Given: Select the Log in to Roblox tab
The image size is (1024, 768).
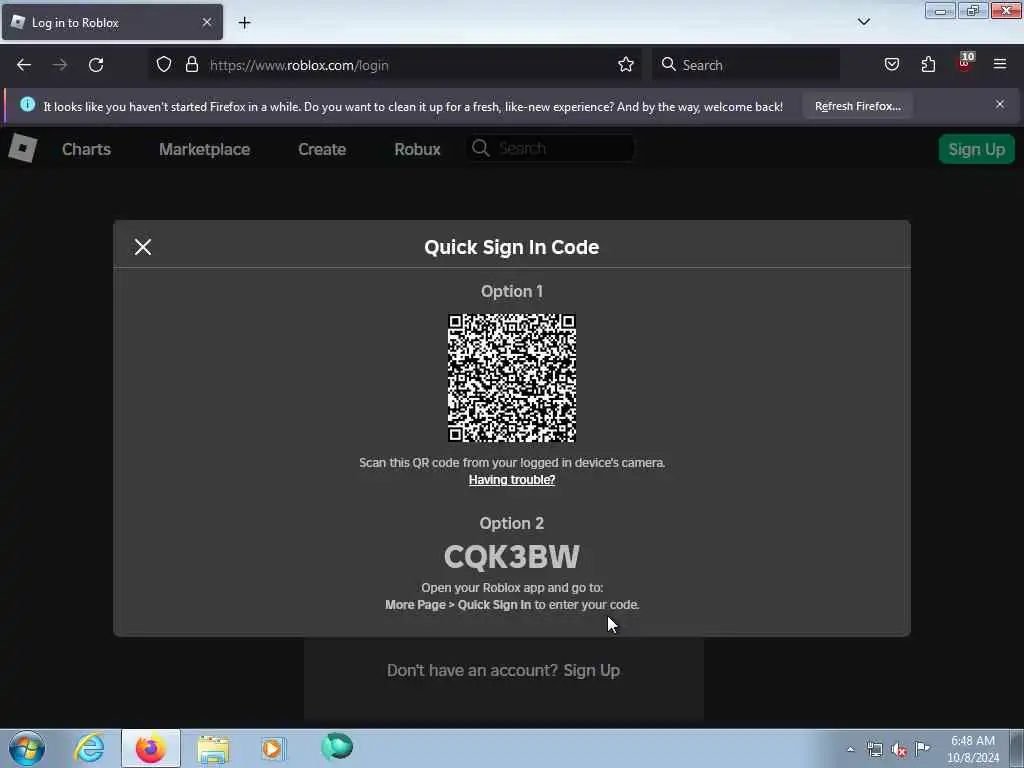Looking at the screenshot, I should 112,22.
